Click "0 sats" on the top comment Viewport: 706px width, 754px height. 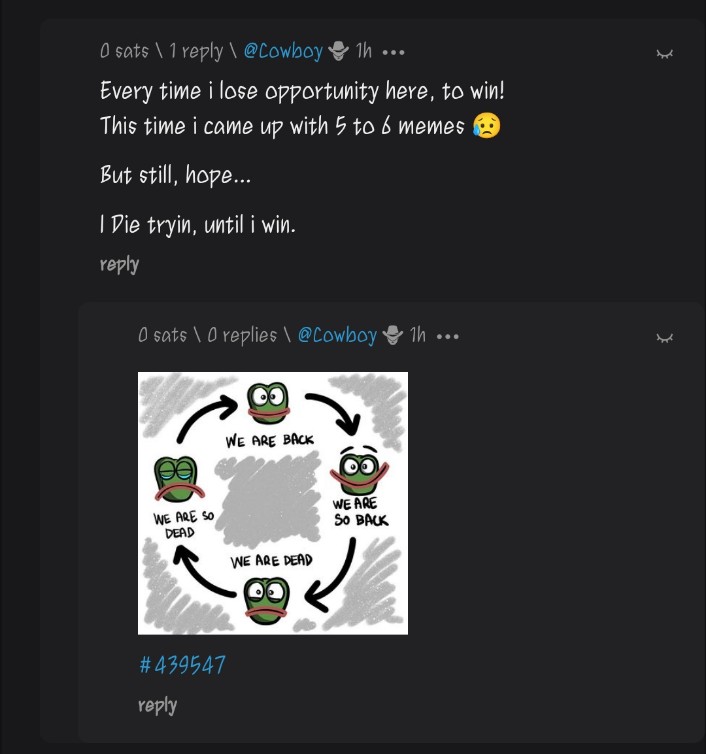pyautogui.click(x=124, y=51)
